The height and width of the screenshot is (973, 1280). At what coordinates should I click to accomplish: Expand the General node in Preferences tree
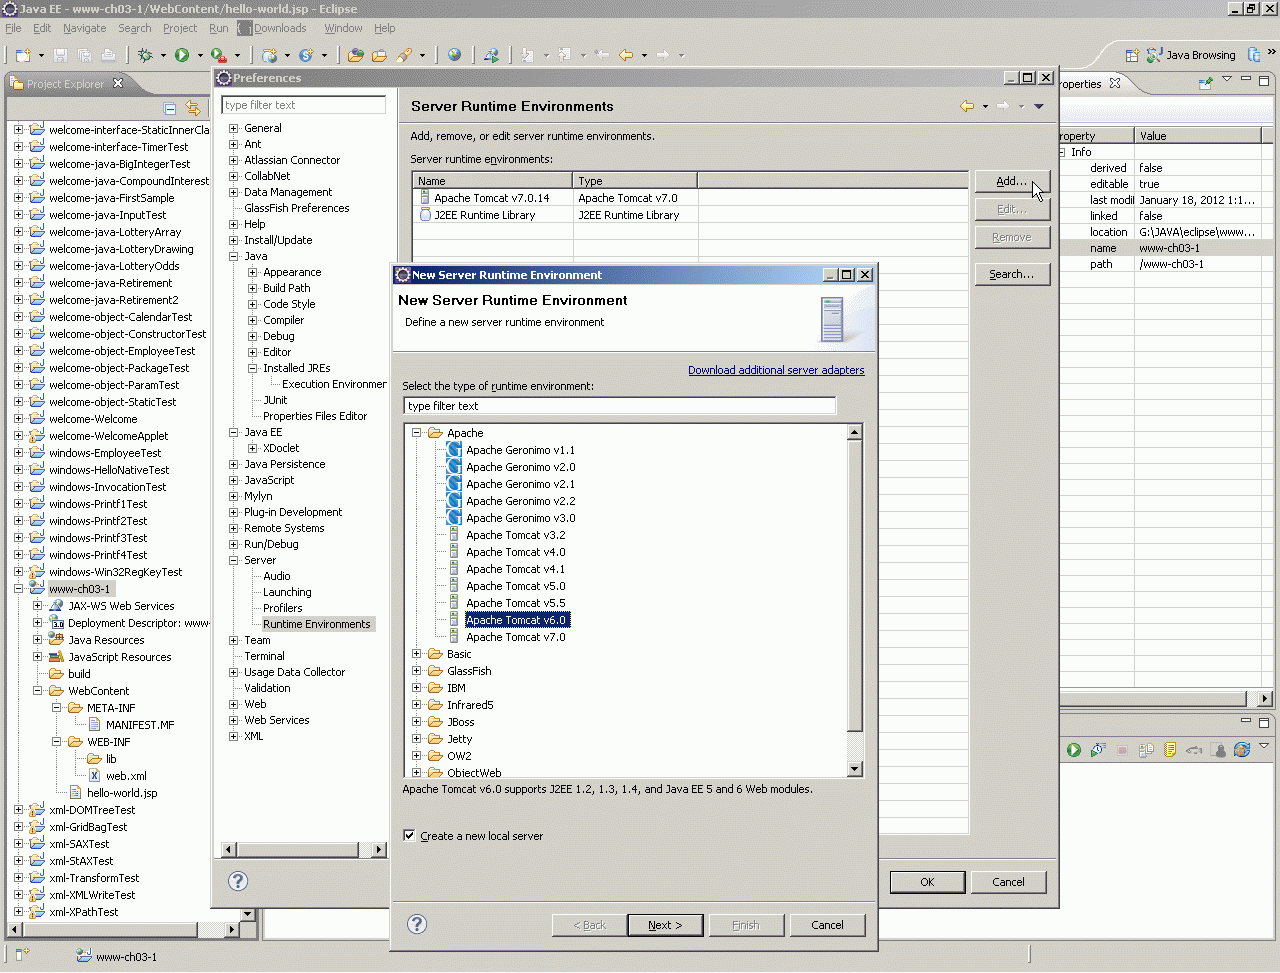tap(234, 128)
